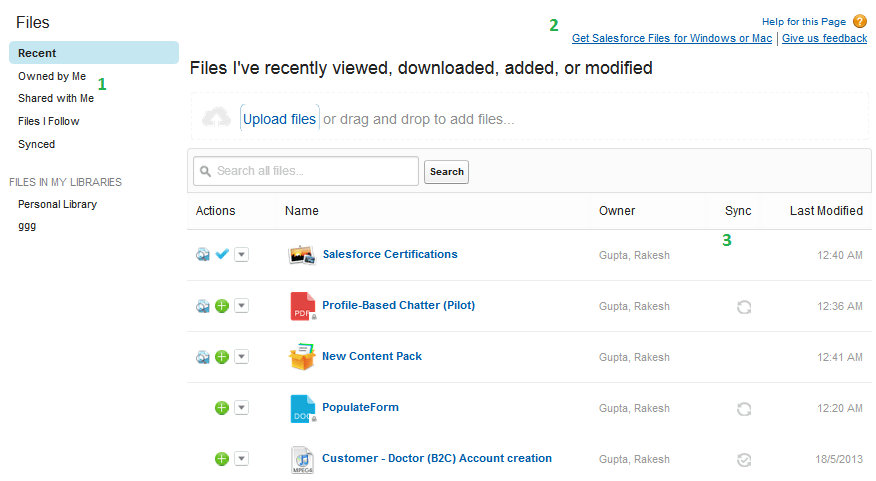Click the magnifier icon in search box

tap(206, 171)
